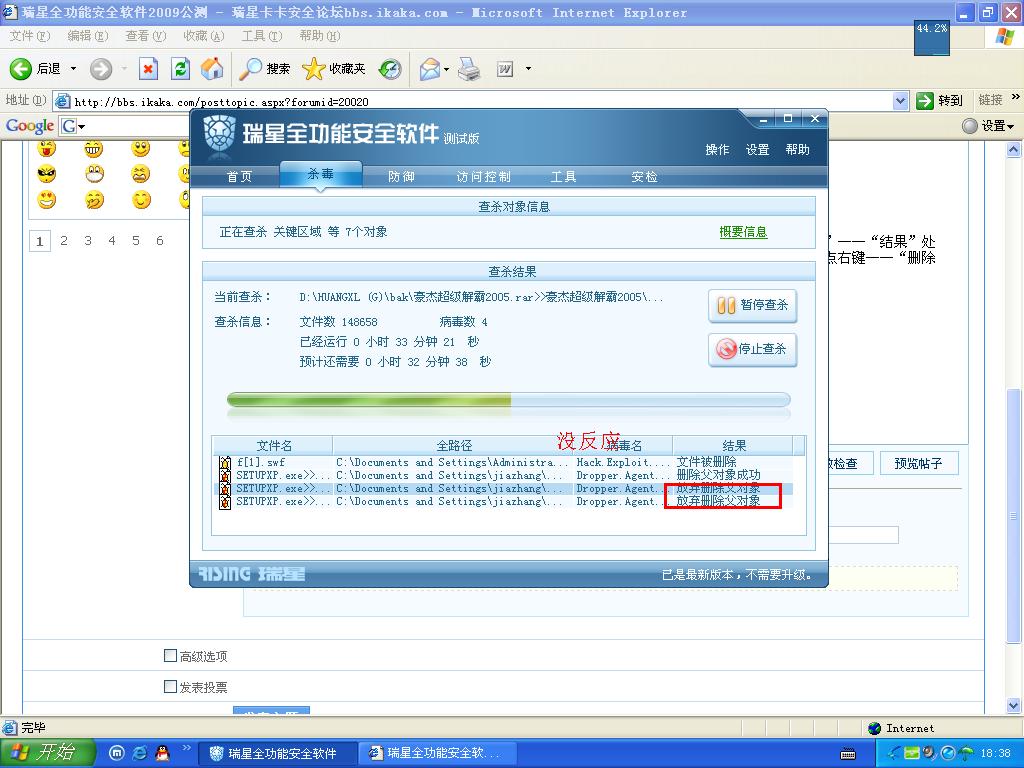Screen dimensions: 1024x768
Task: Switch to the 访问控制 tab
Action: tap(483, 176)
